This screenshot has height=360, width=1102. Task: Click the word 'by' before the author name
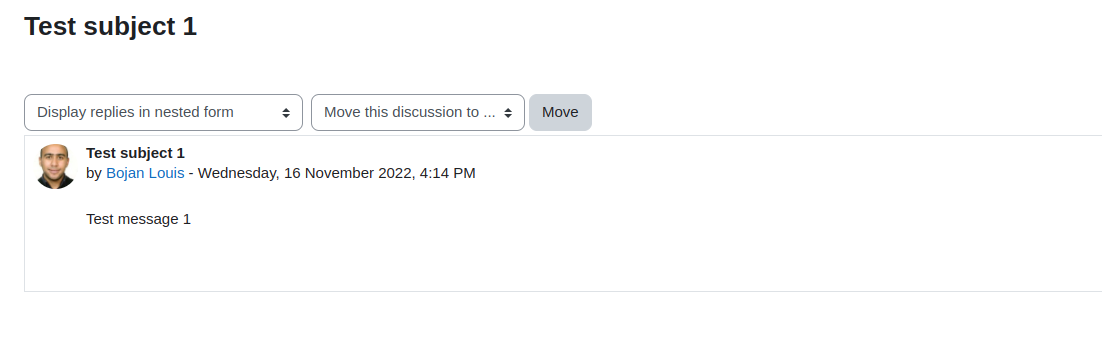(x=94, y=173)
